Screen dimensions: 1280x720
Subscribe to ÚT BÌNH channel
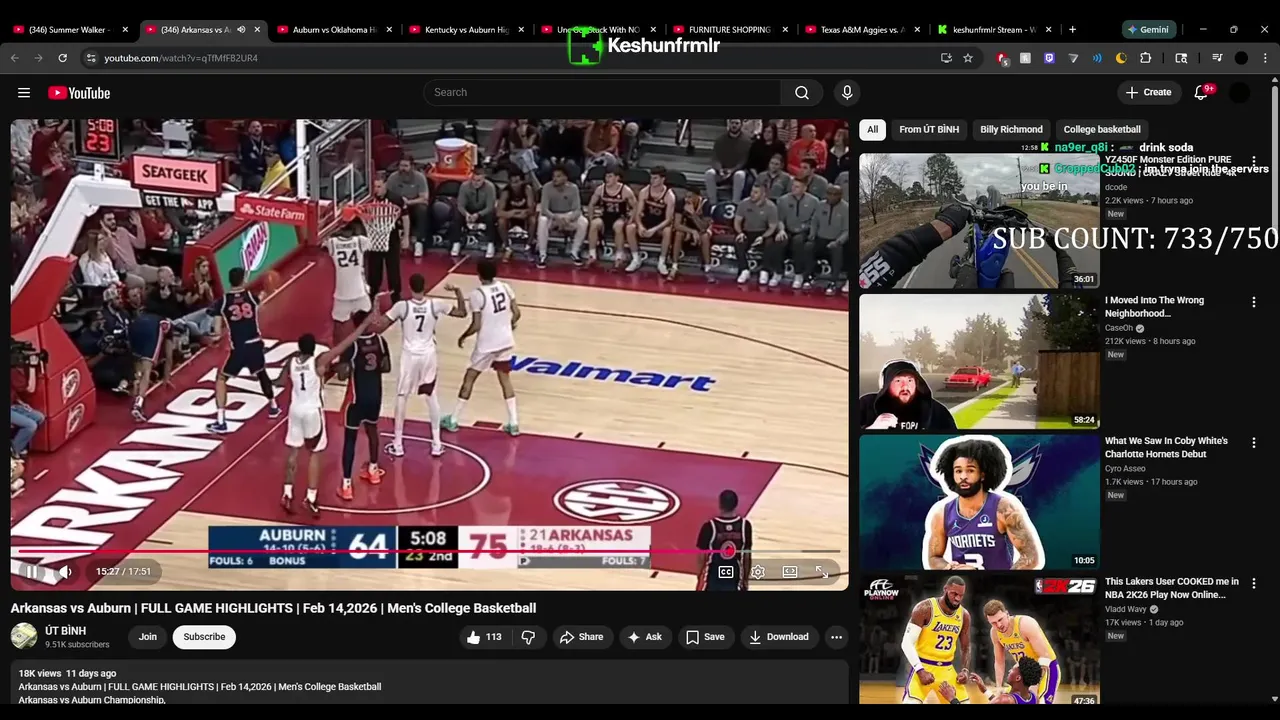(204, 637)
